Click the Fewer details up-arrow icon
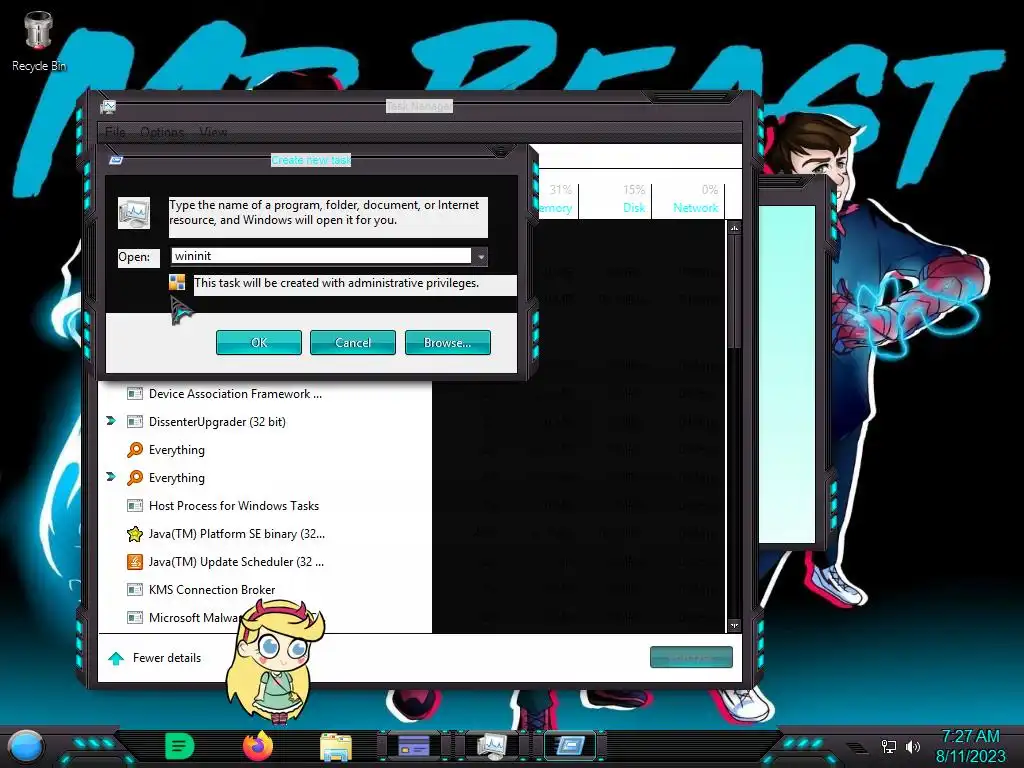 [x=116, y=658]
